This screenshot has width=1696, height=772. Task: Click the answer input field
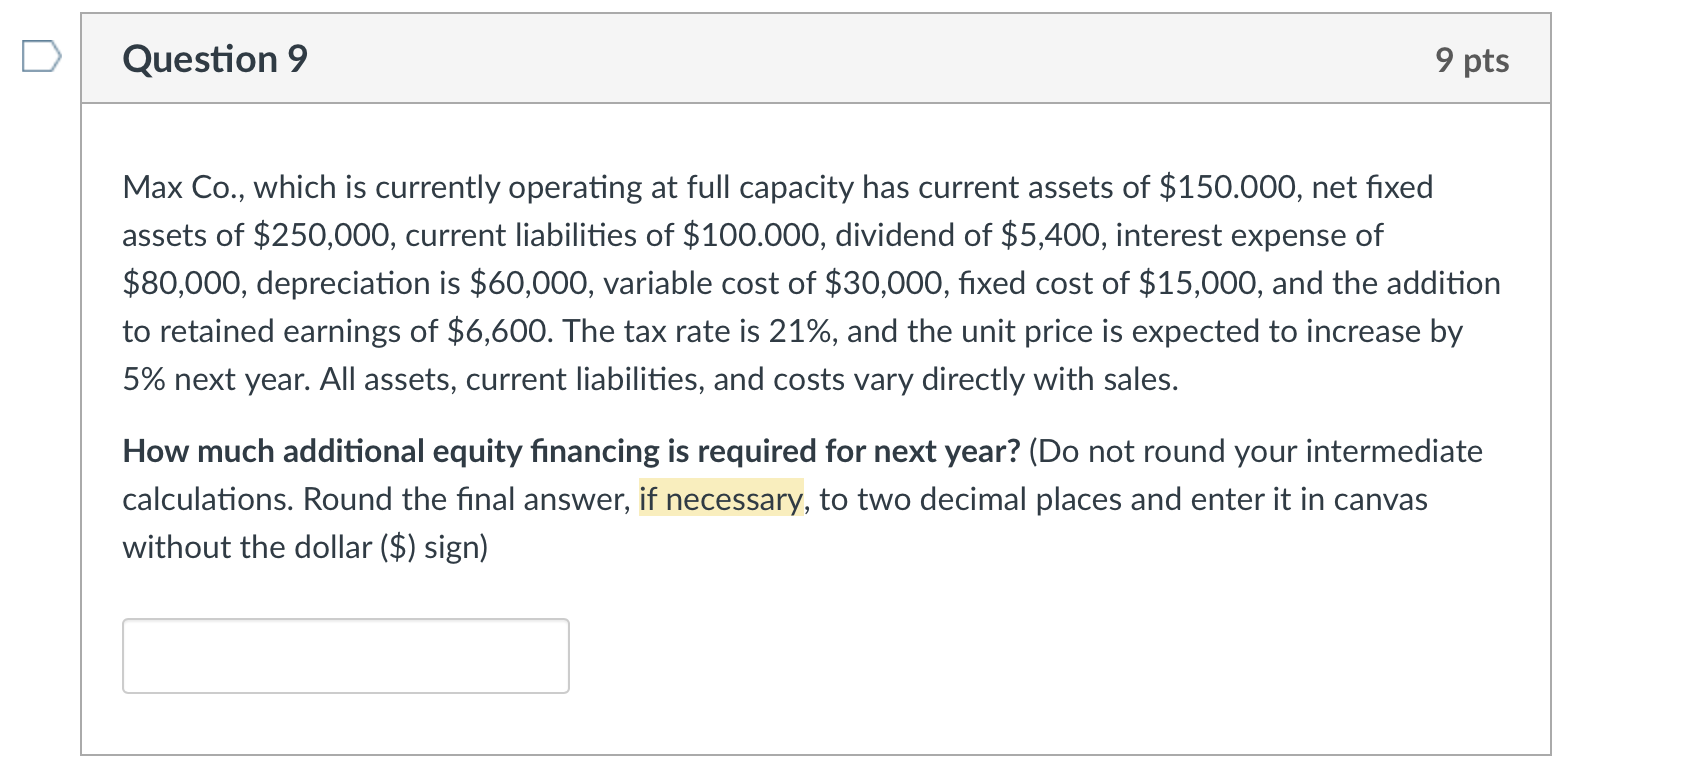point(345,656)
